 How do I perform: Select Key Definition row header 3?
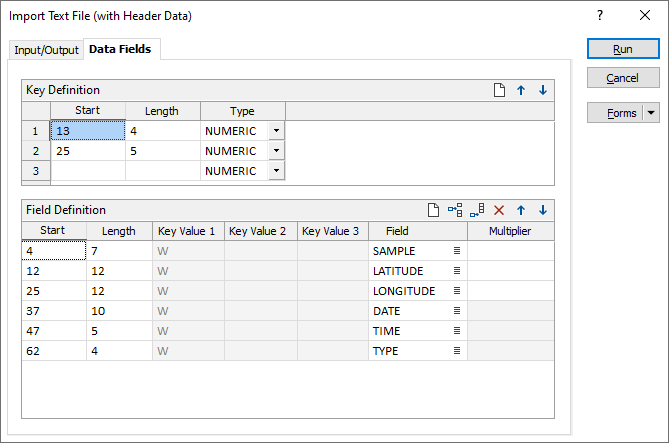pyautogui.click(x=36, y=171)
